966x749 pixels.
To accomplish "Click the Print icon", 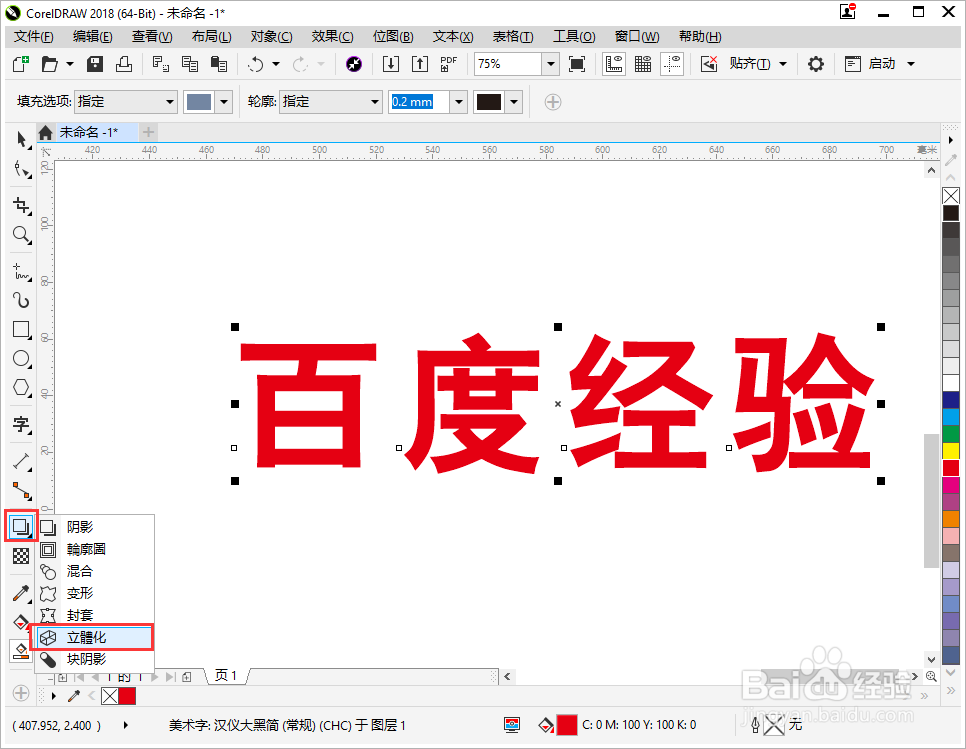I will tap(124, 63).
